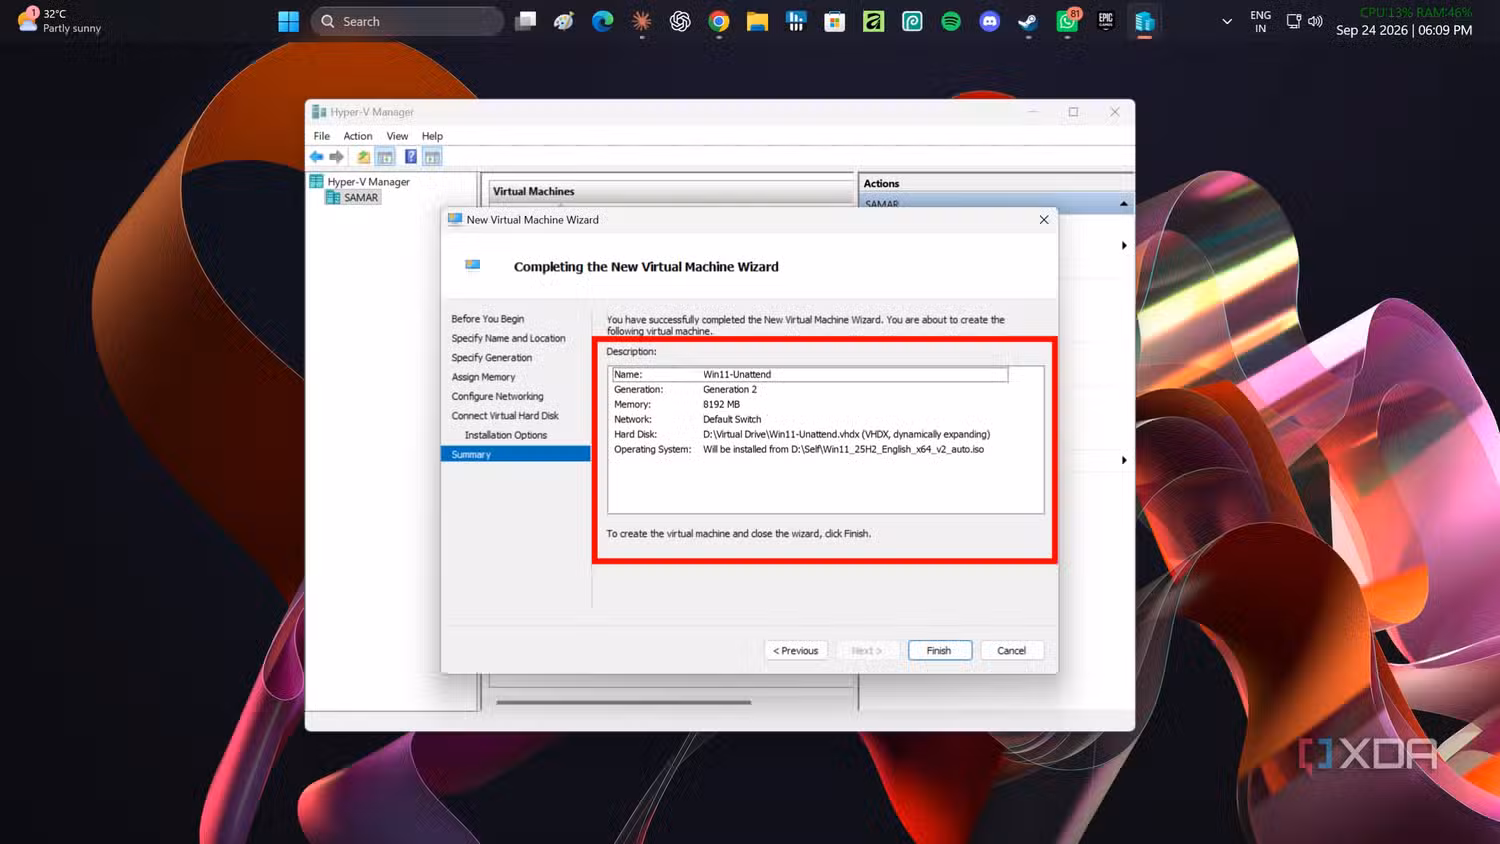Go back with the Previous button
Viewport: 1500px width, 844px height.
(x=796, y=650)
